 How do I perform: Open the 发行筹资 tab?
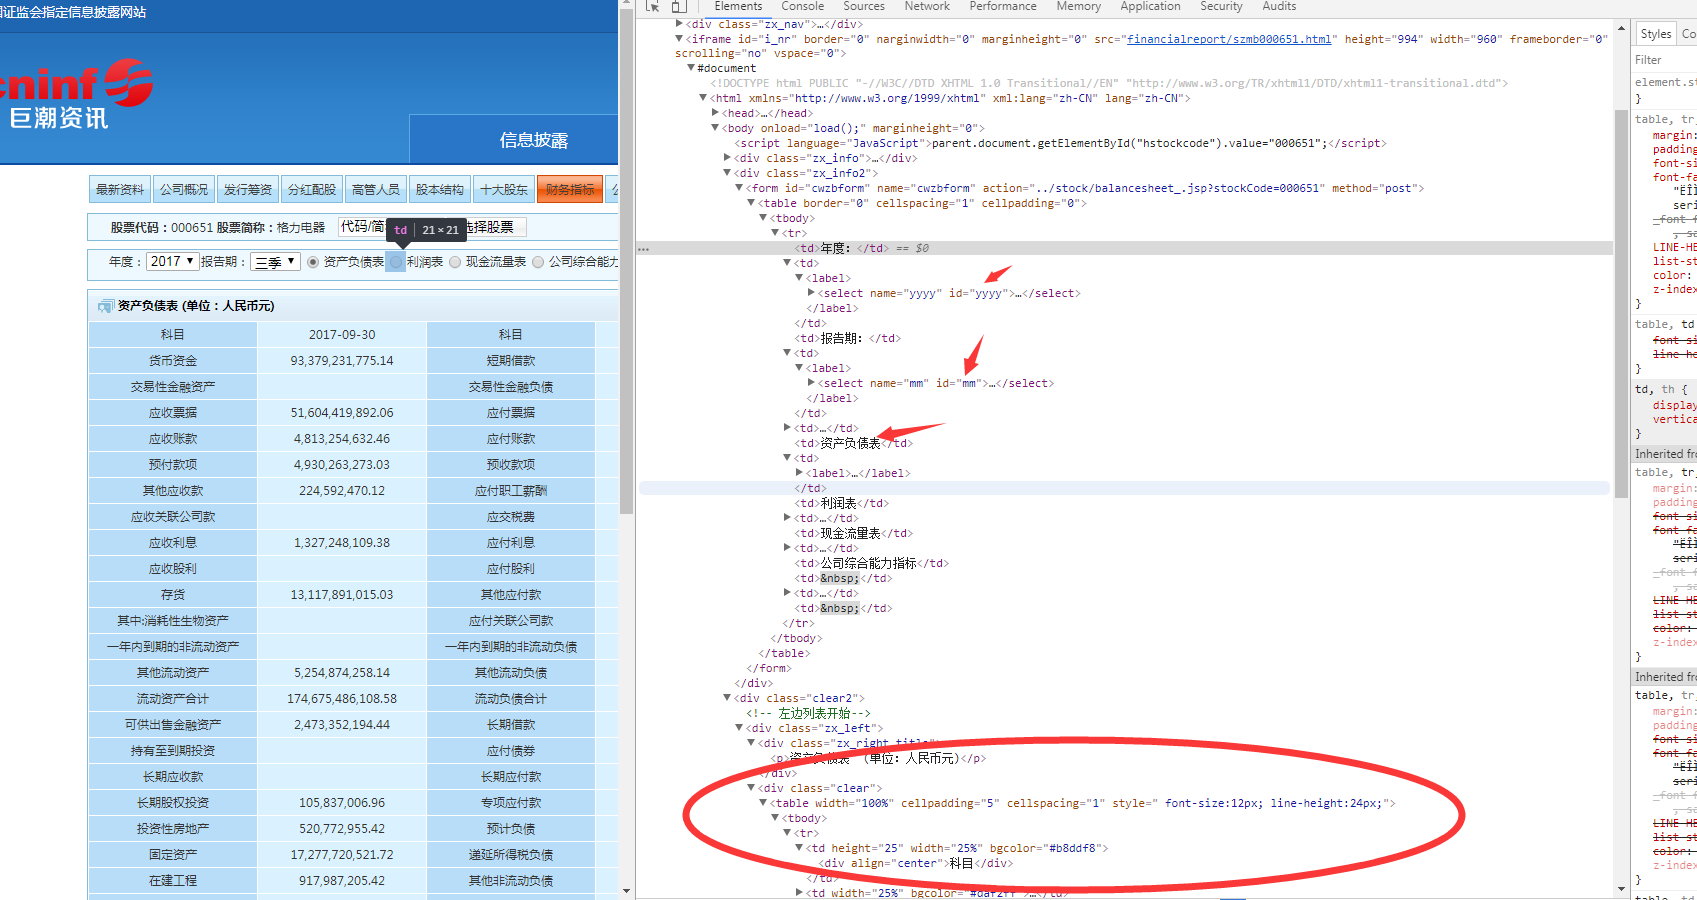(248, 189)
